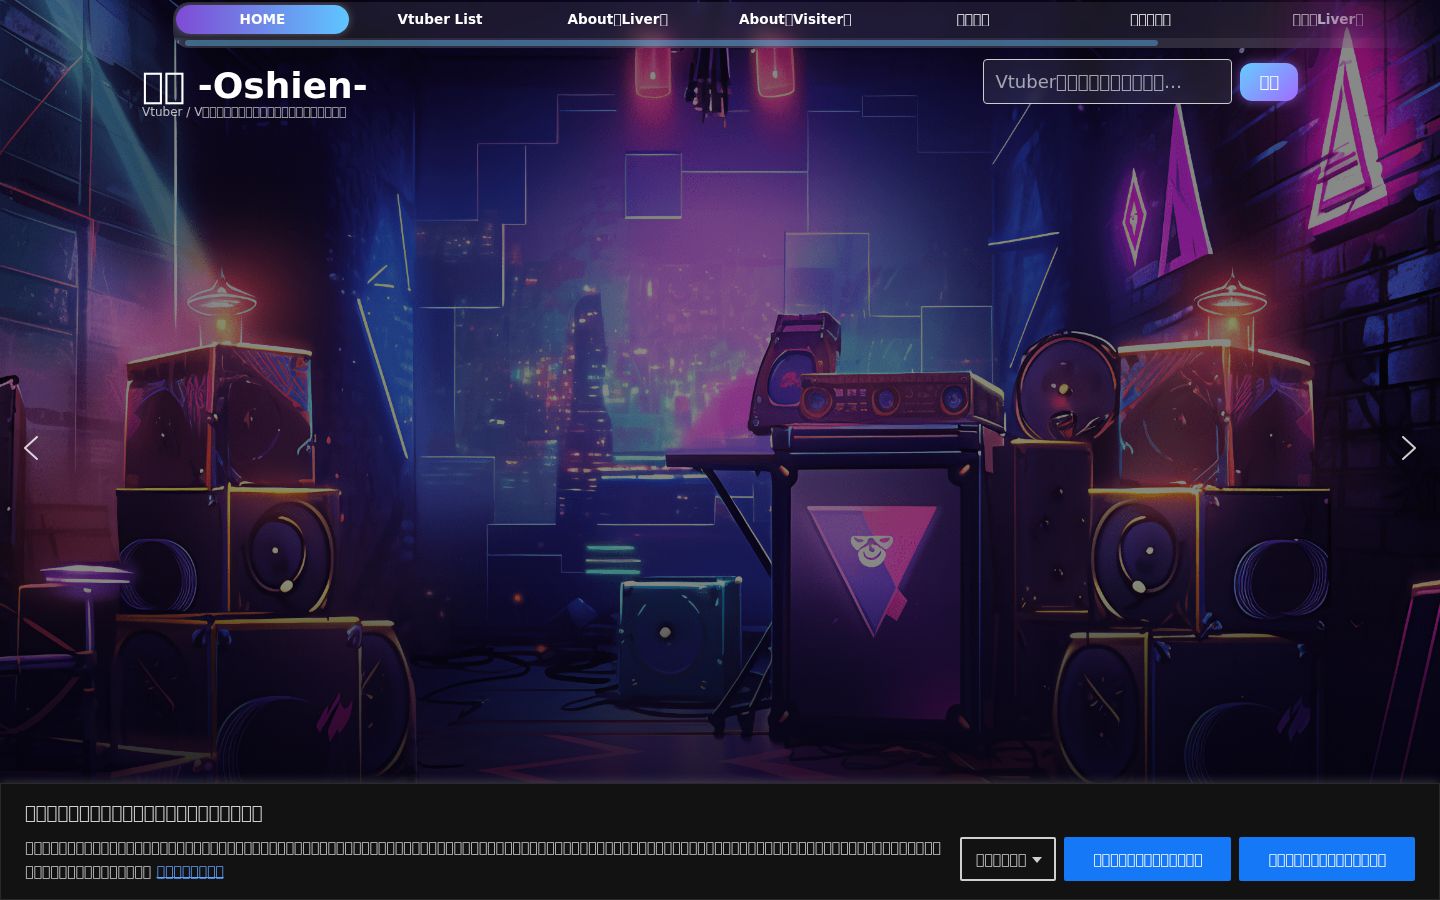Image resolution: width=1440 pixels, height=900 pixels.
Task: Click the first blue cookie consent button
Action: pyautogui.click(x=1147, y=859)
